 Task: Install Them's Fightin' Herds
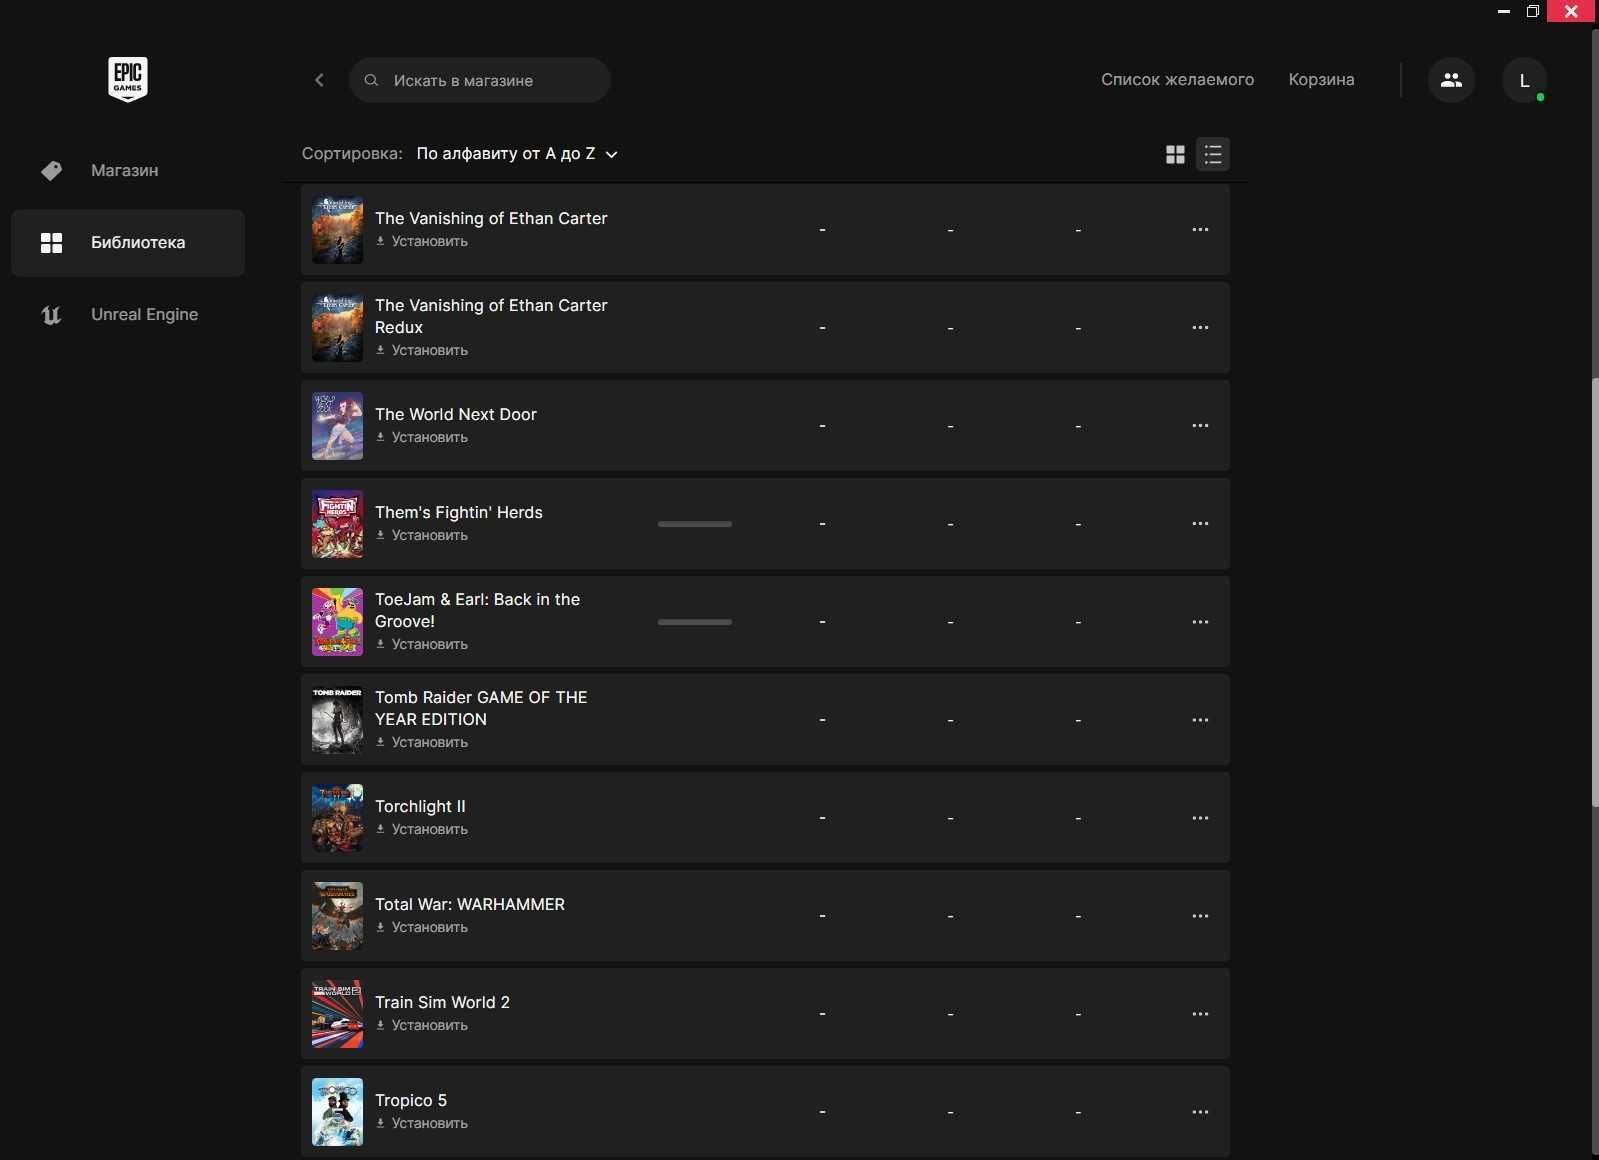pos(422,535)
